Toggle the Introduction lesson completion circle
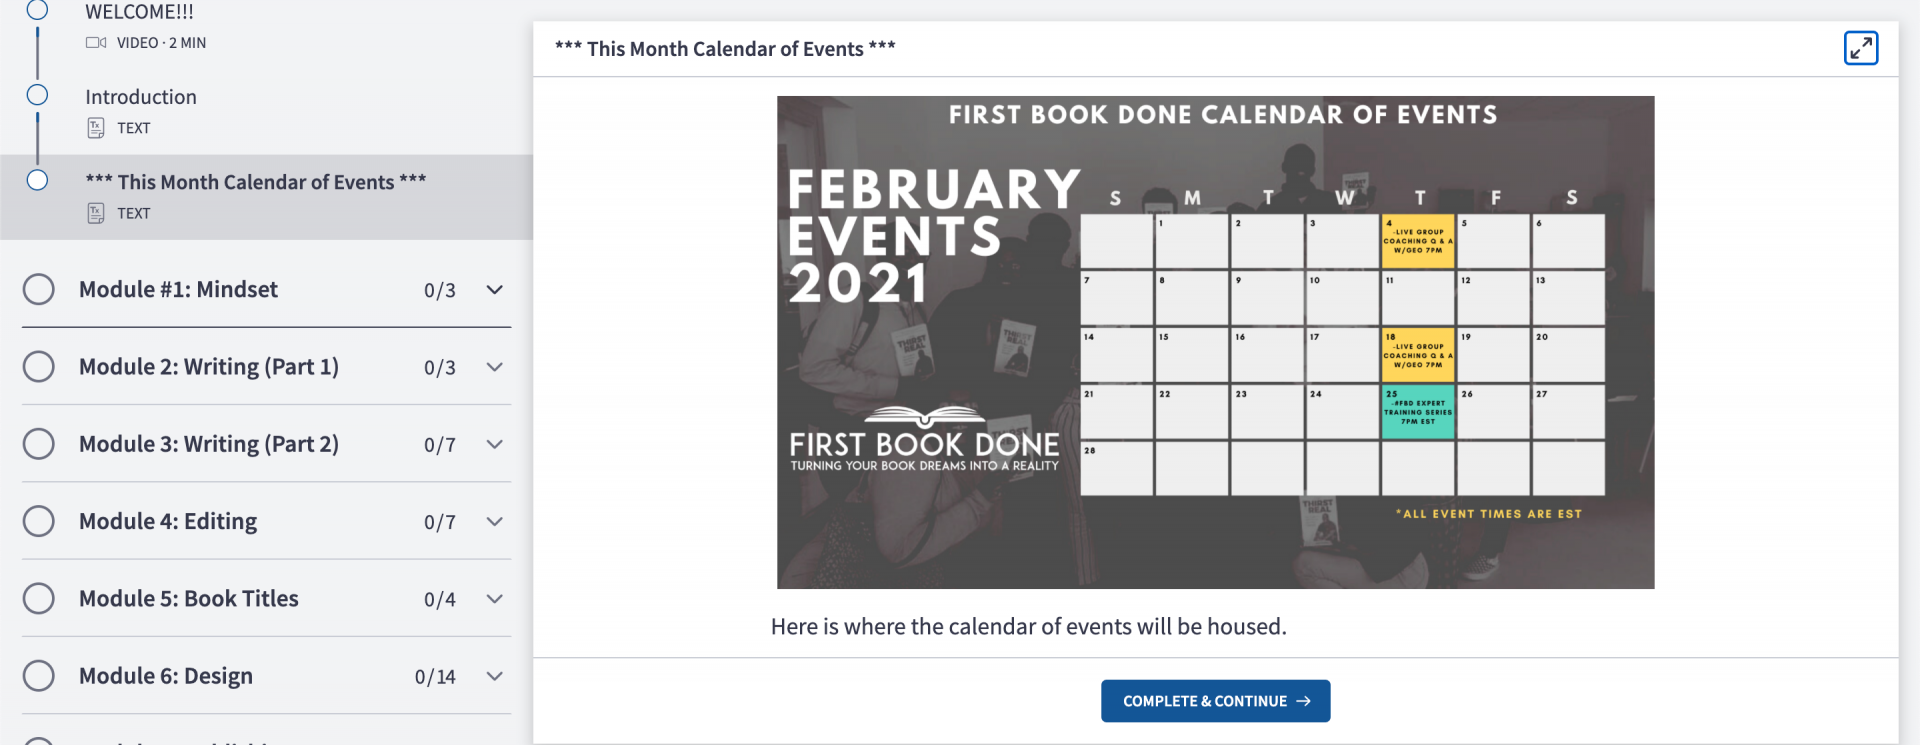The height and width of the screenshot is (745, 1920). click(x=38, y=95)
